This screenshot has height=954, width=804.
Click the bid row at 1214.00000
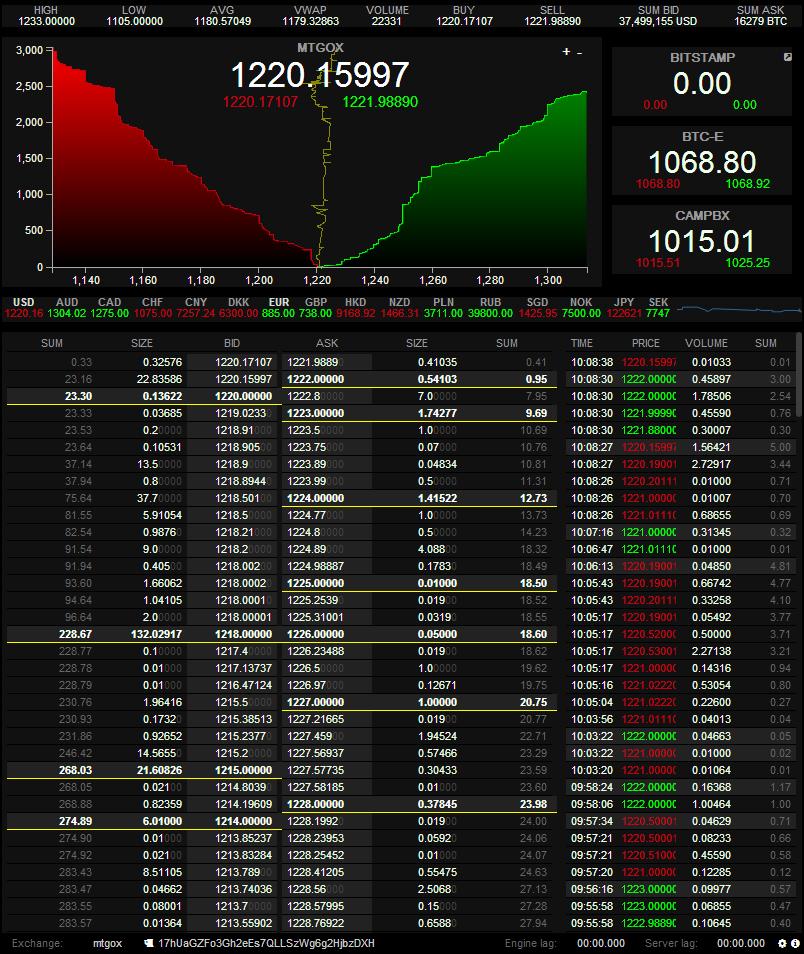143,821
